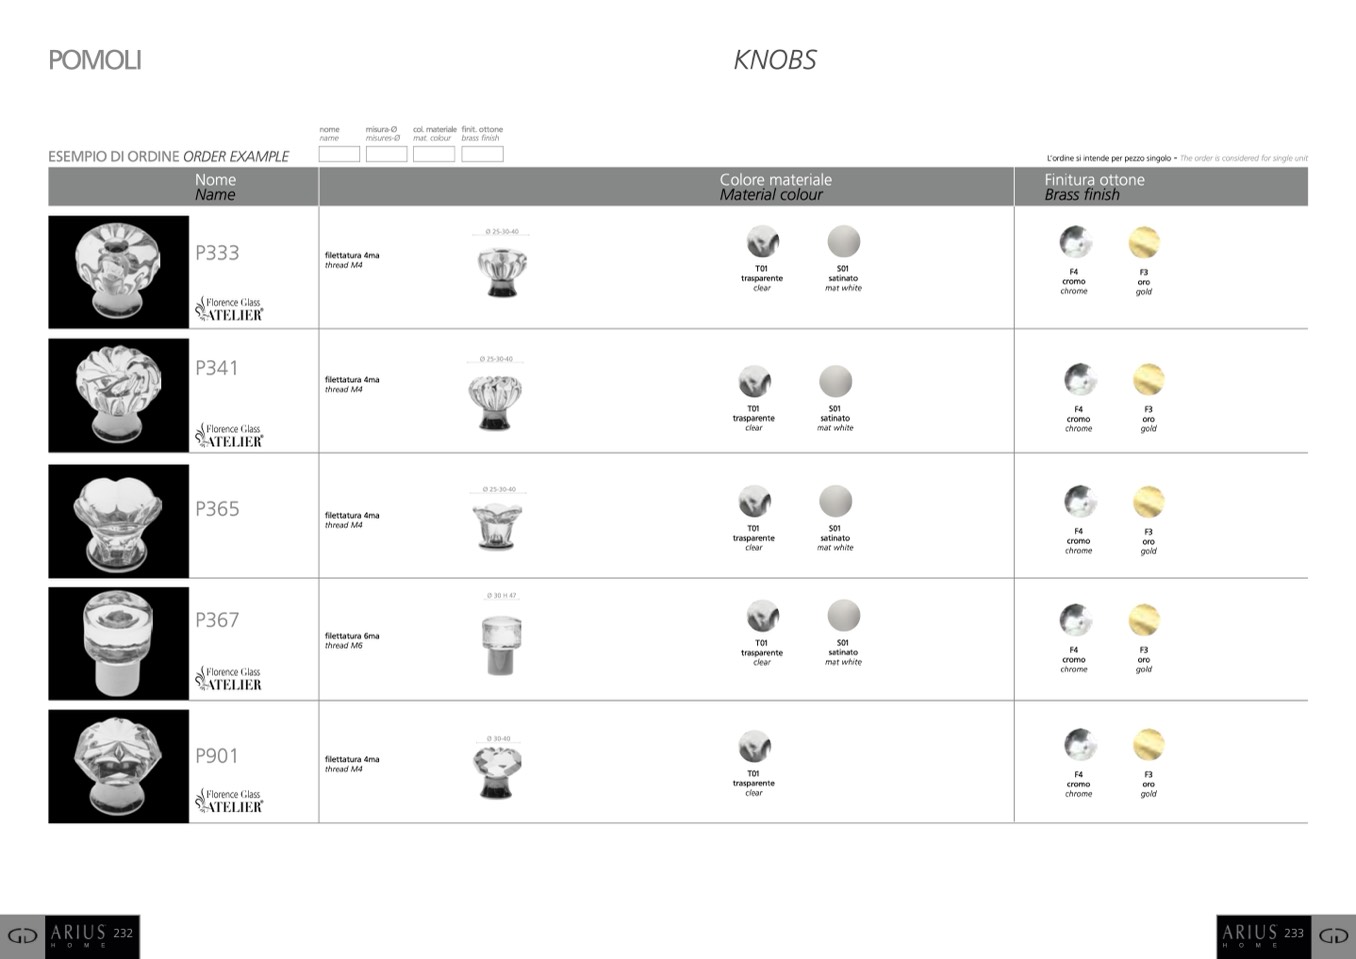Choose P901 F3 oro gold finish swatch

1148,745
